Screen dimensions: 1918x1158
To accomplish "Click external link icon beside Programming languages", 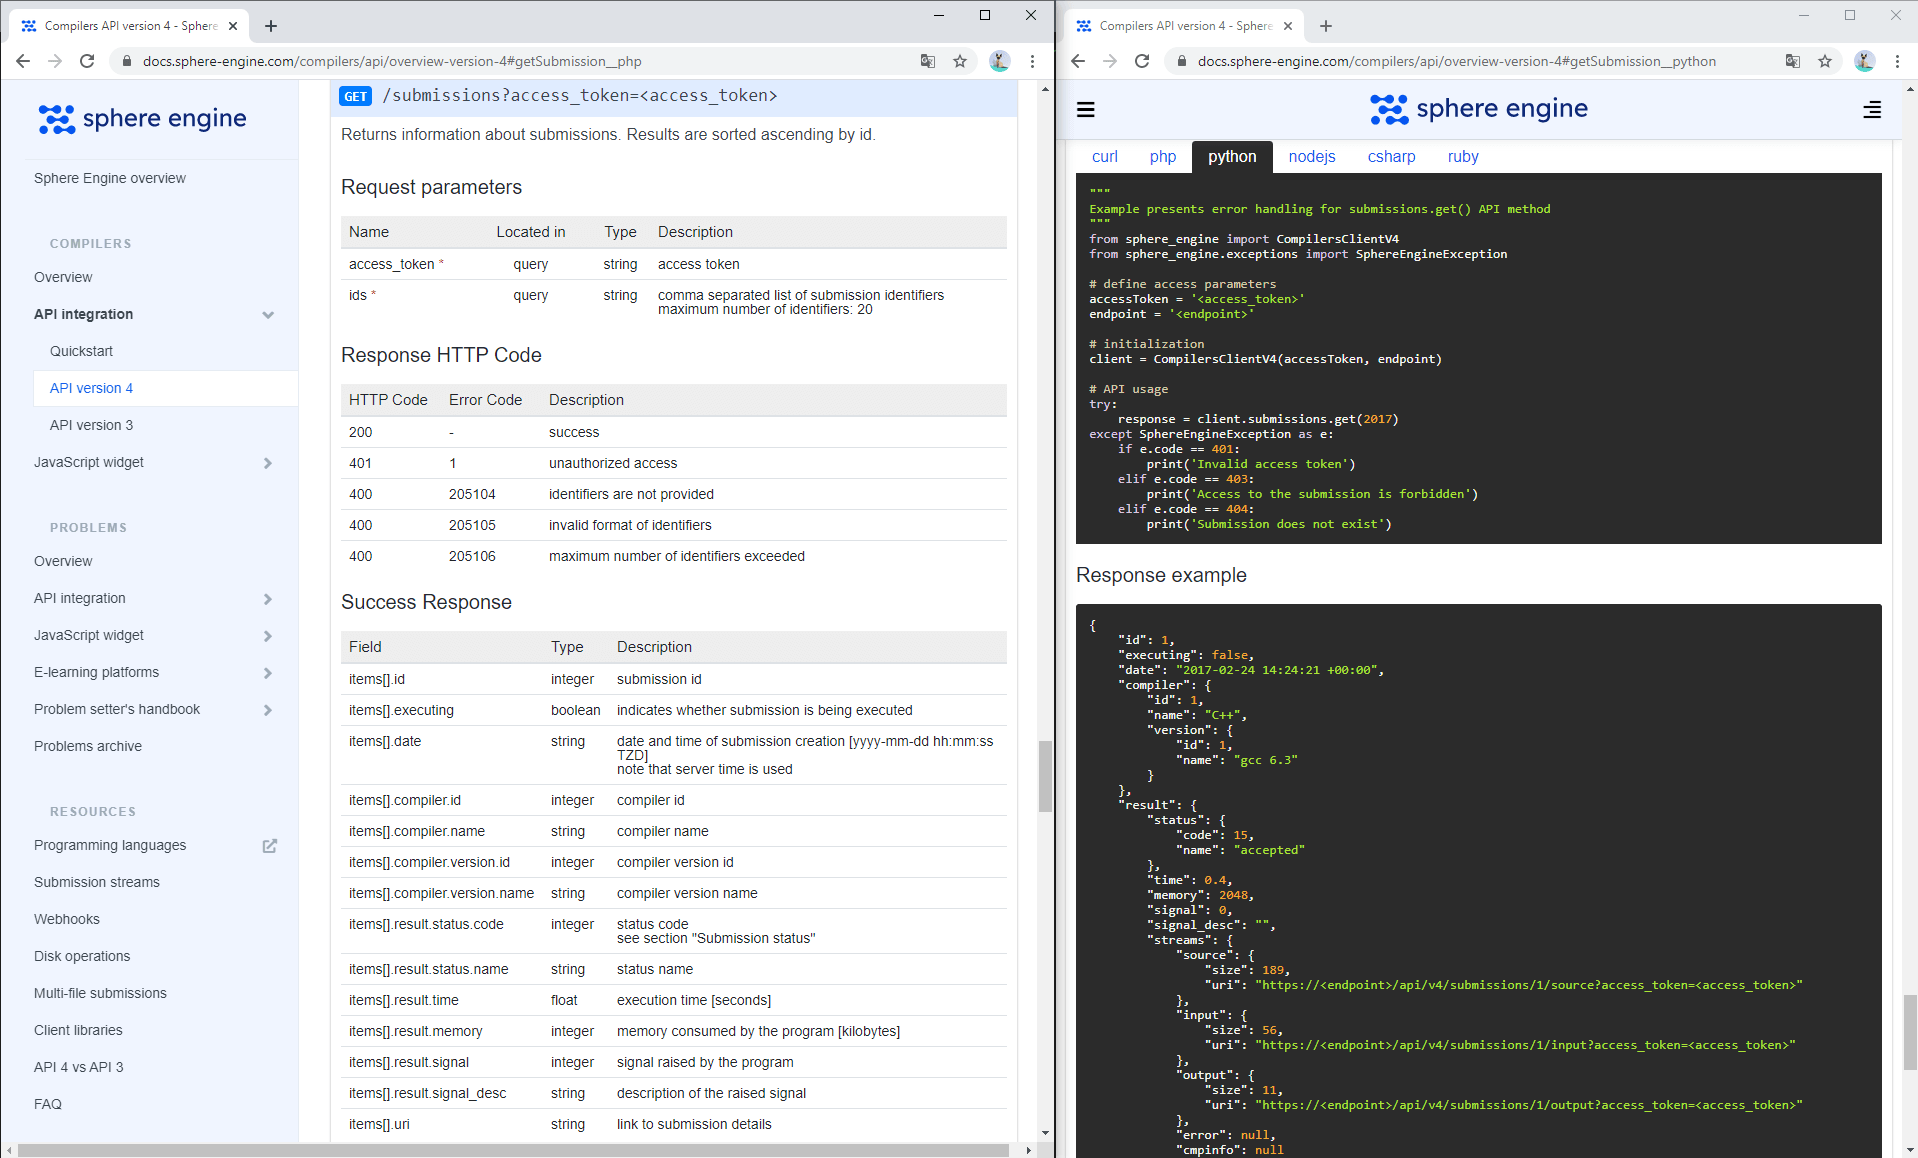I will tap(269, 846).
